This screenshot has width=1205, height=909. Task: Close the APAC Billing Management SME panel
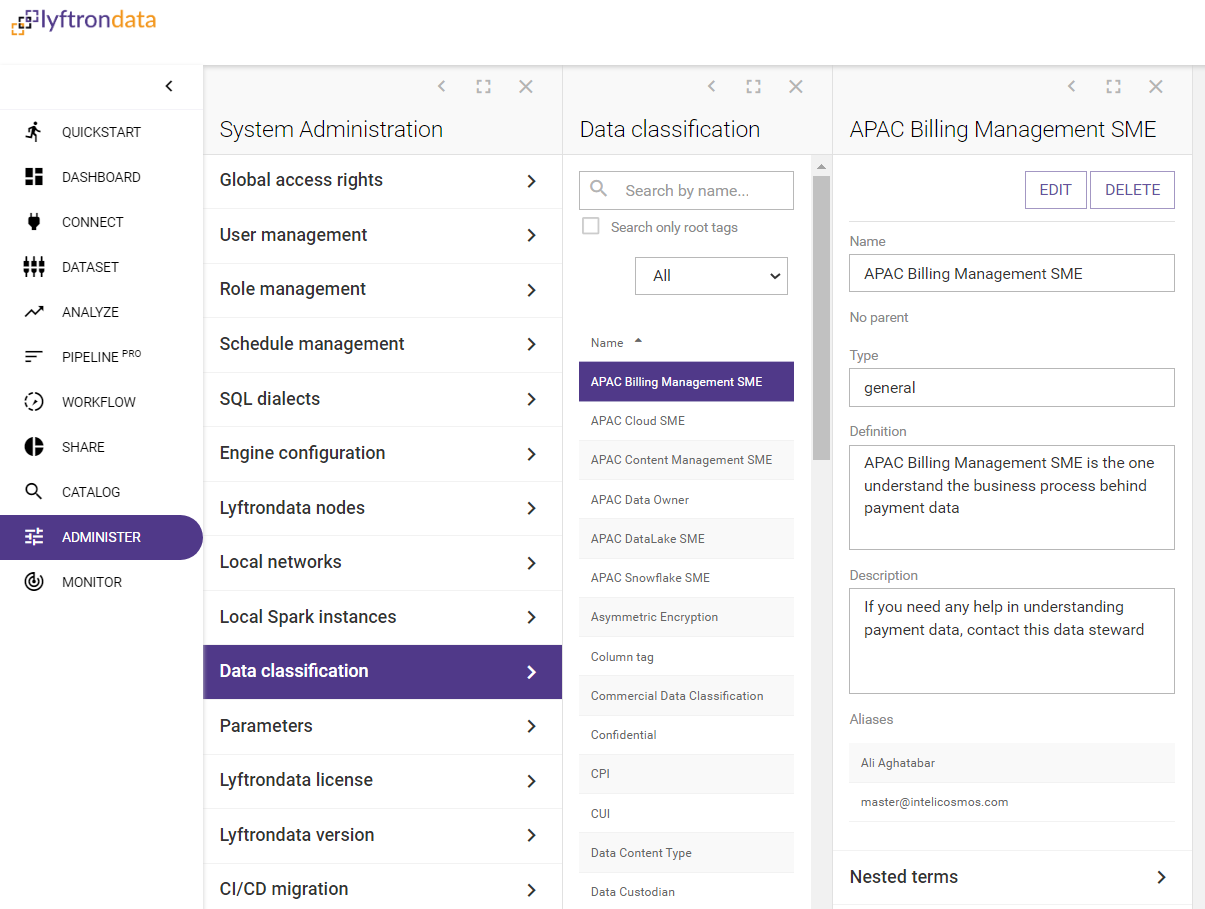(1156, 87)
